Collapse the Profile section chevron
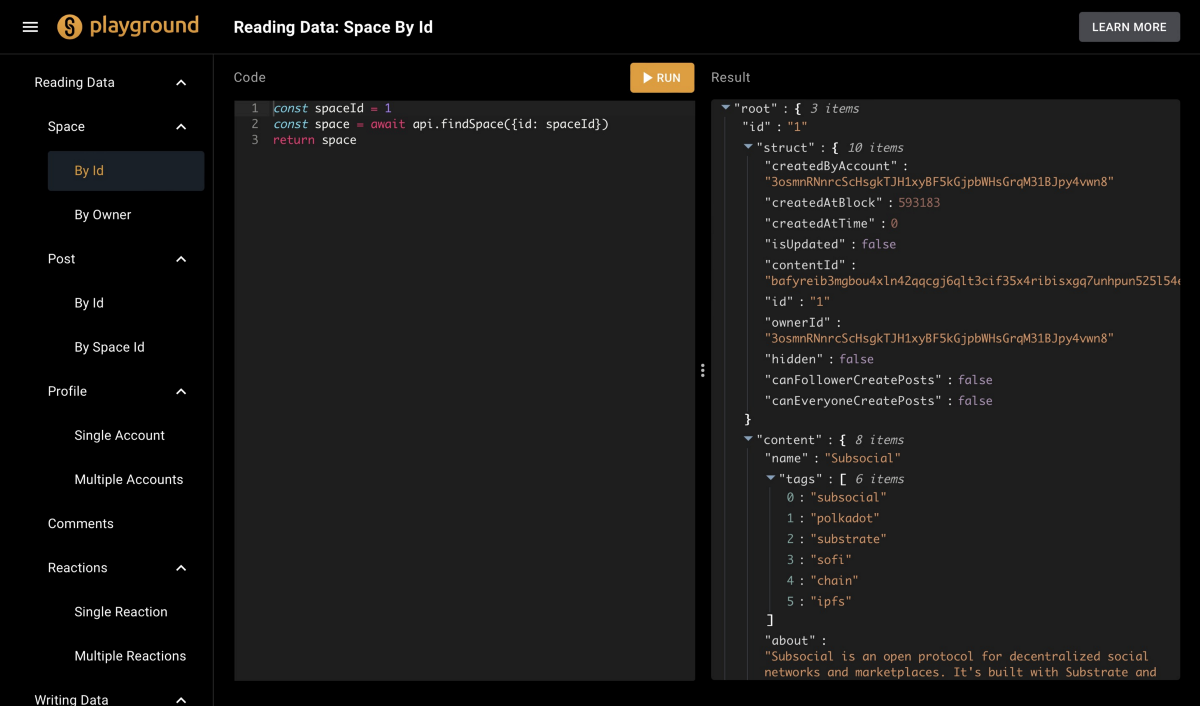Viewport: 1200px width, 706px height. pyautogui.click(x=181, y=391)
